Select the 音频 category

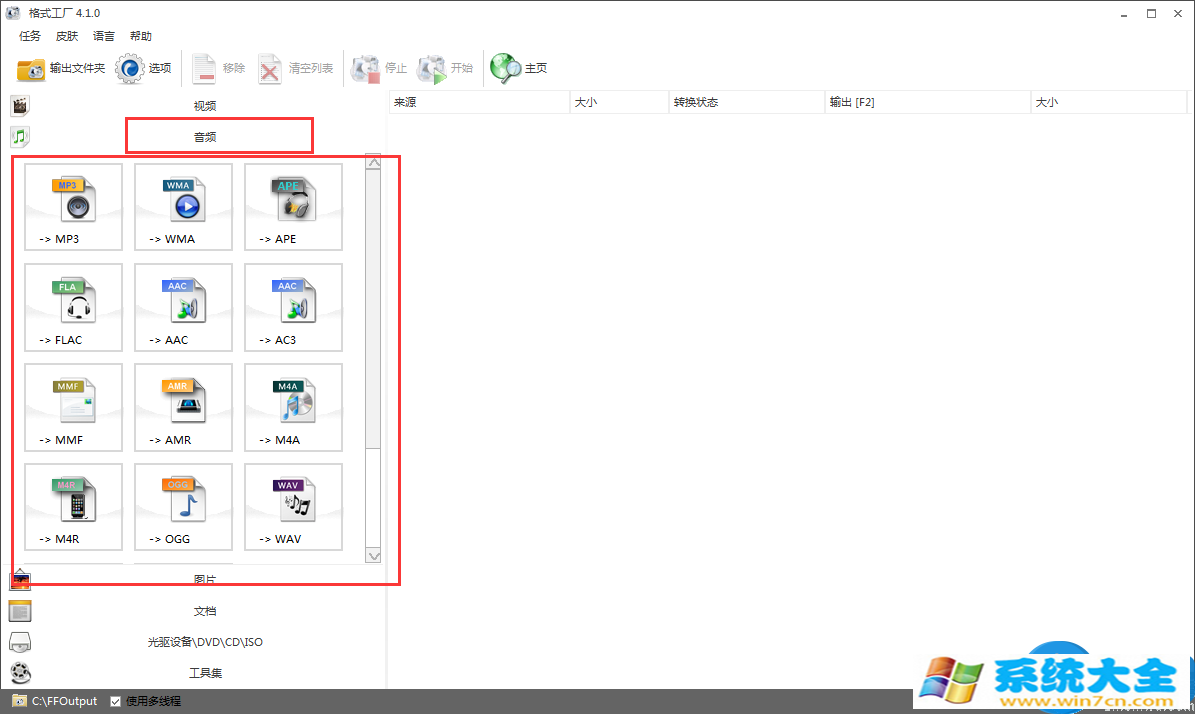point(204,137)
